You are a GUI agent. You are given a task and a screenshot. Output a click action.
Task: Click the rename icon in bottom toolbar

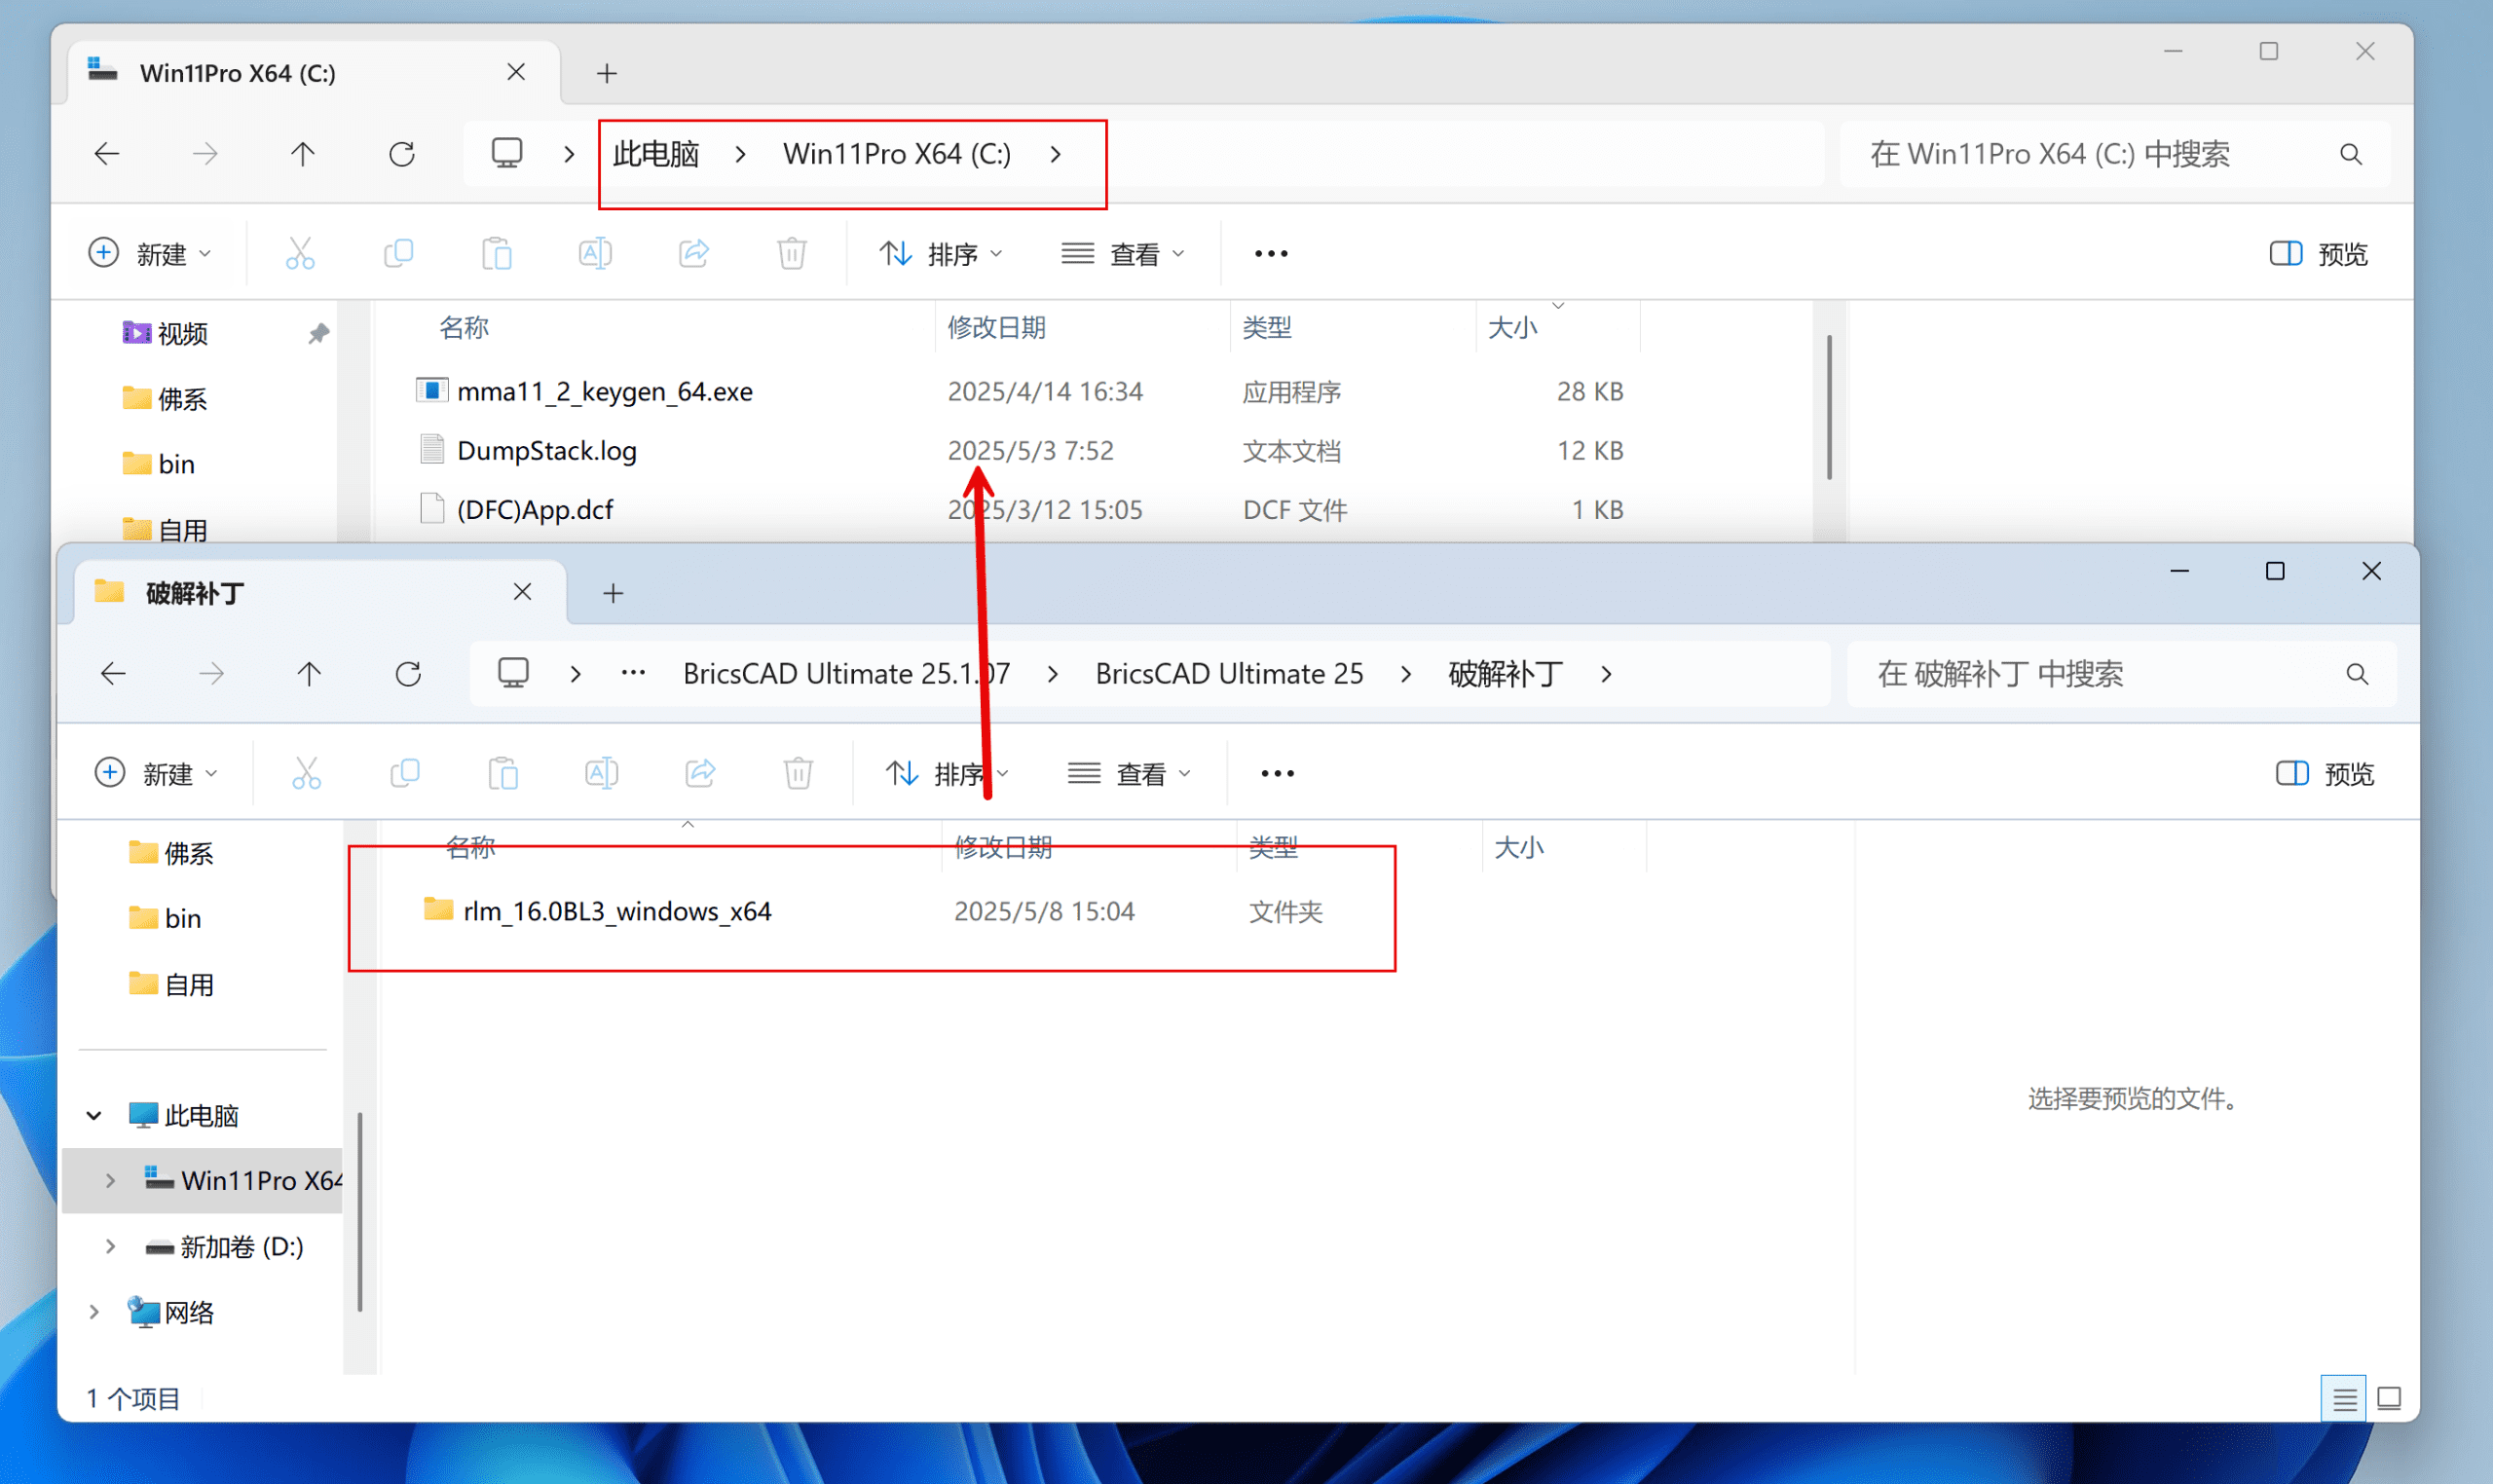pyautogui.click(x=601, y=773)
